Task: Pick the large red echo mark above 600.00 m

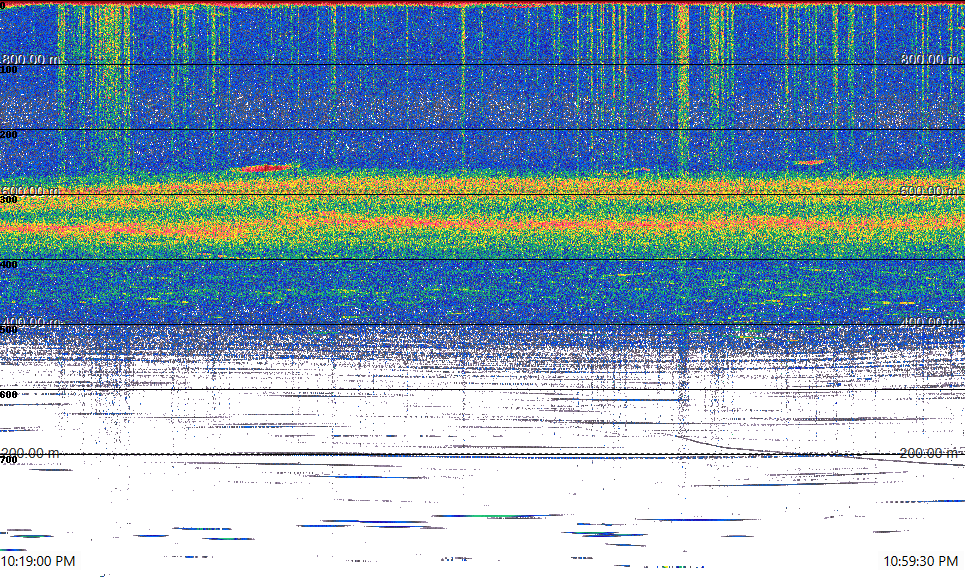Action: click(x=266, y=167)
